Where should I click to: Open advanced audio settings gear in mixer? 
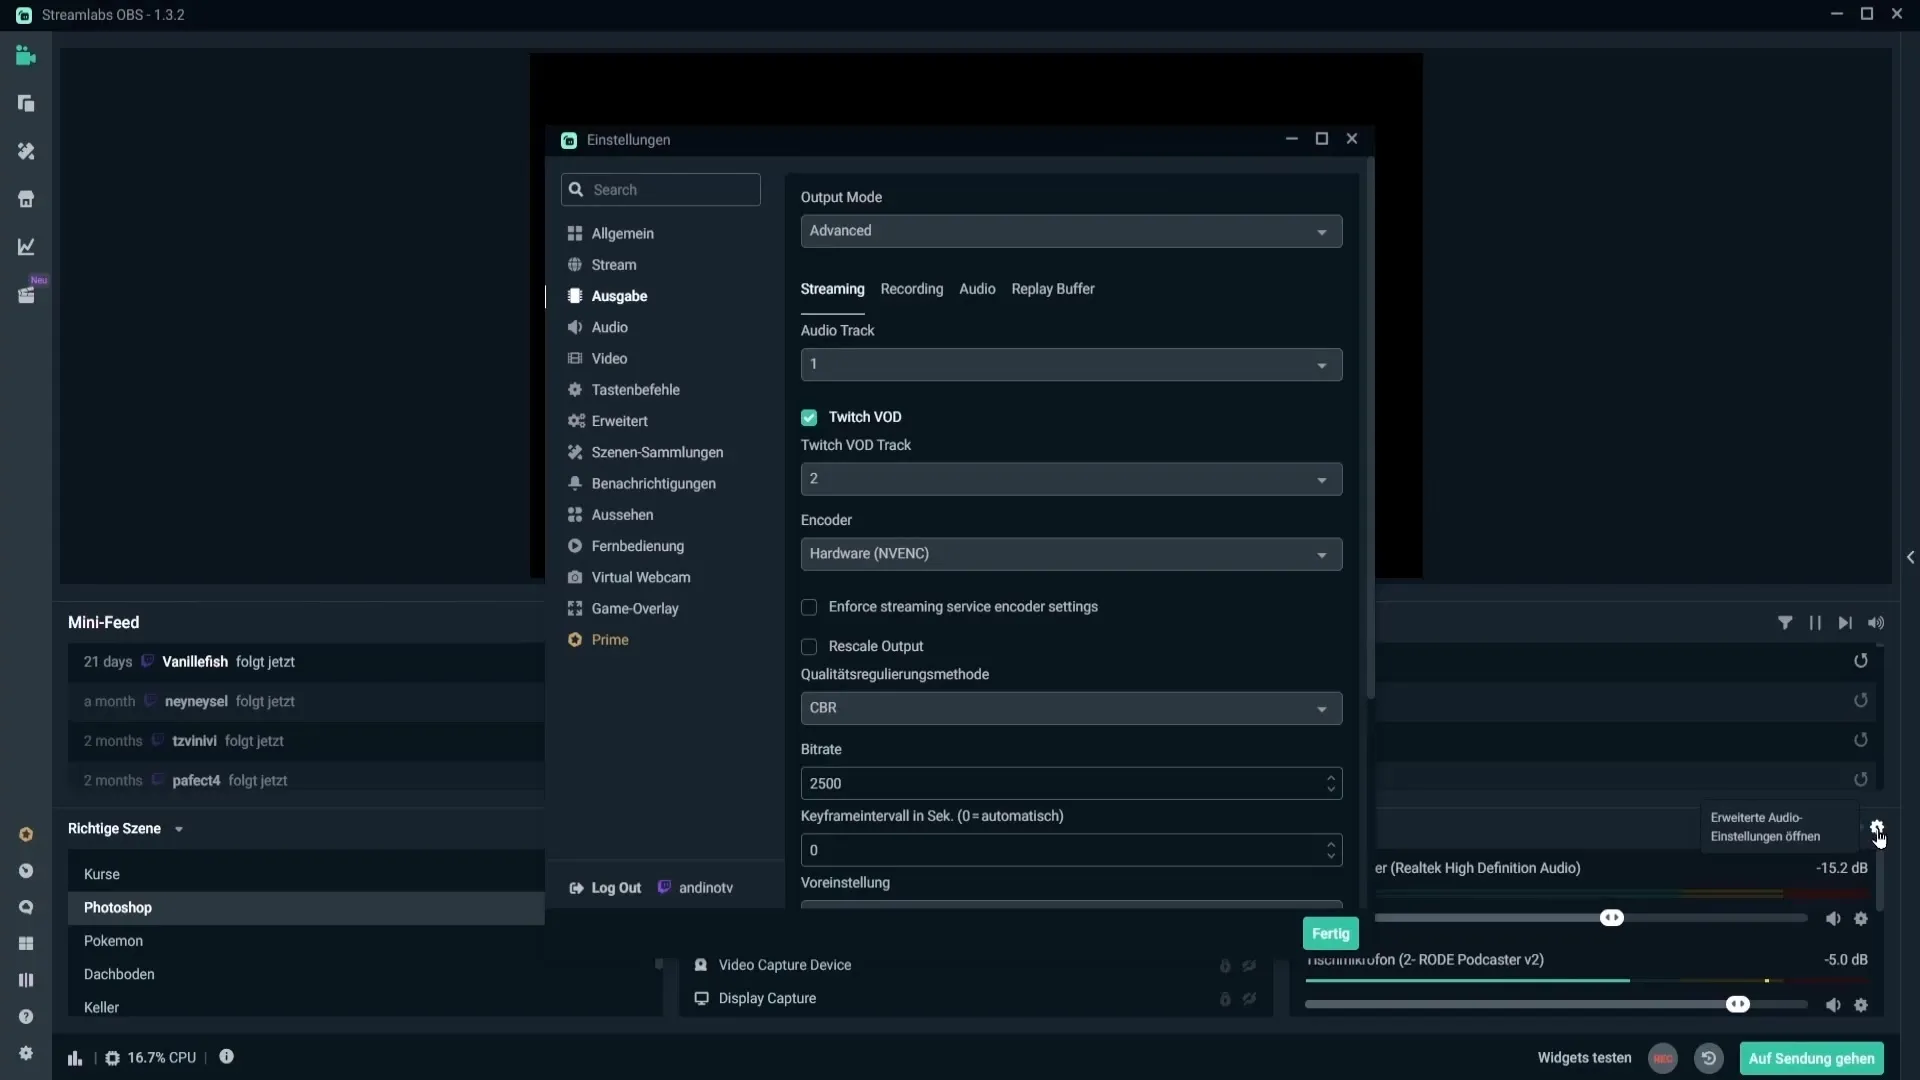[1877, 828]
